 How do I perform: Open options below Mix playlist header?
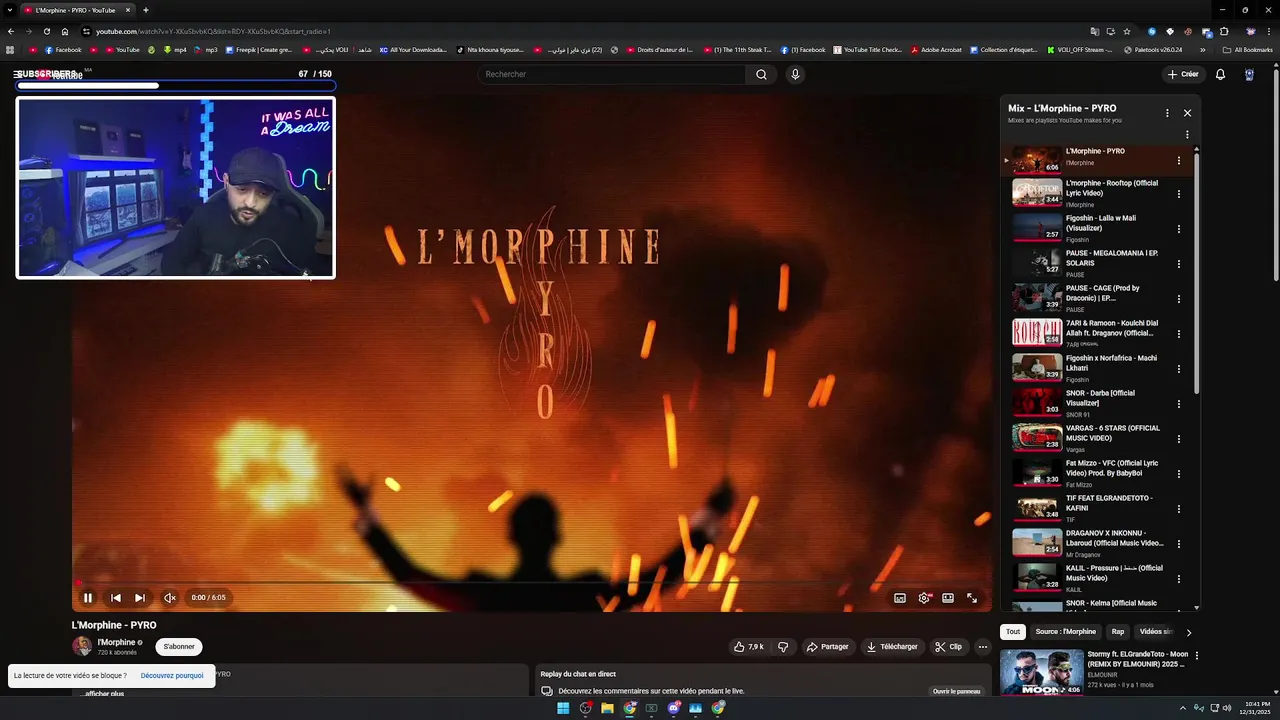(1187, 135)
